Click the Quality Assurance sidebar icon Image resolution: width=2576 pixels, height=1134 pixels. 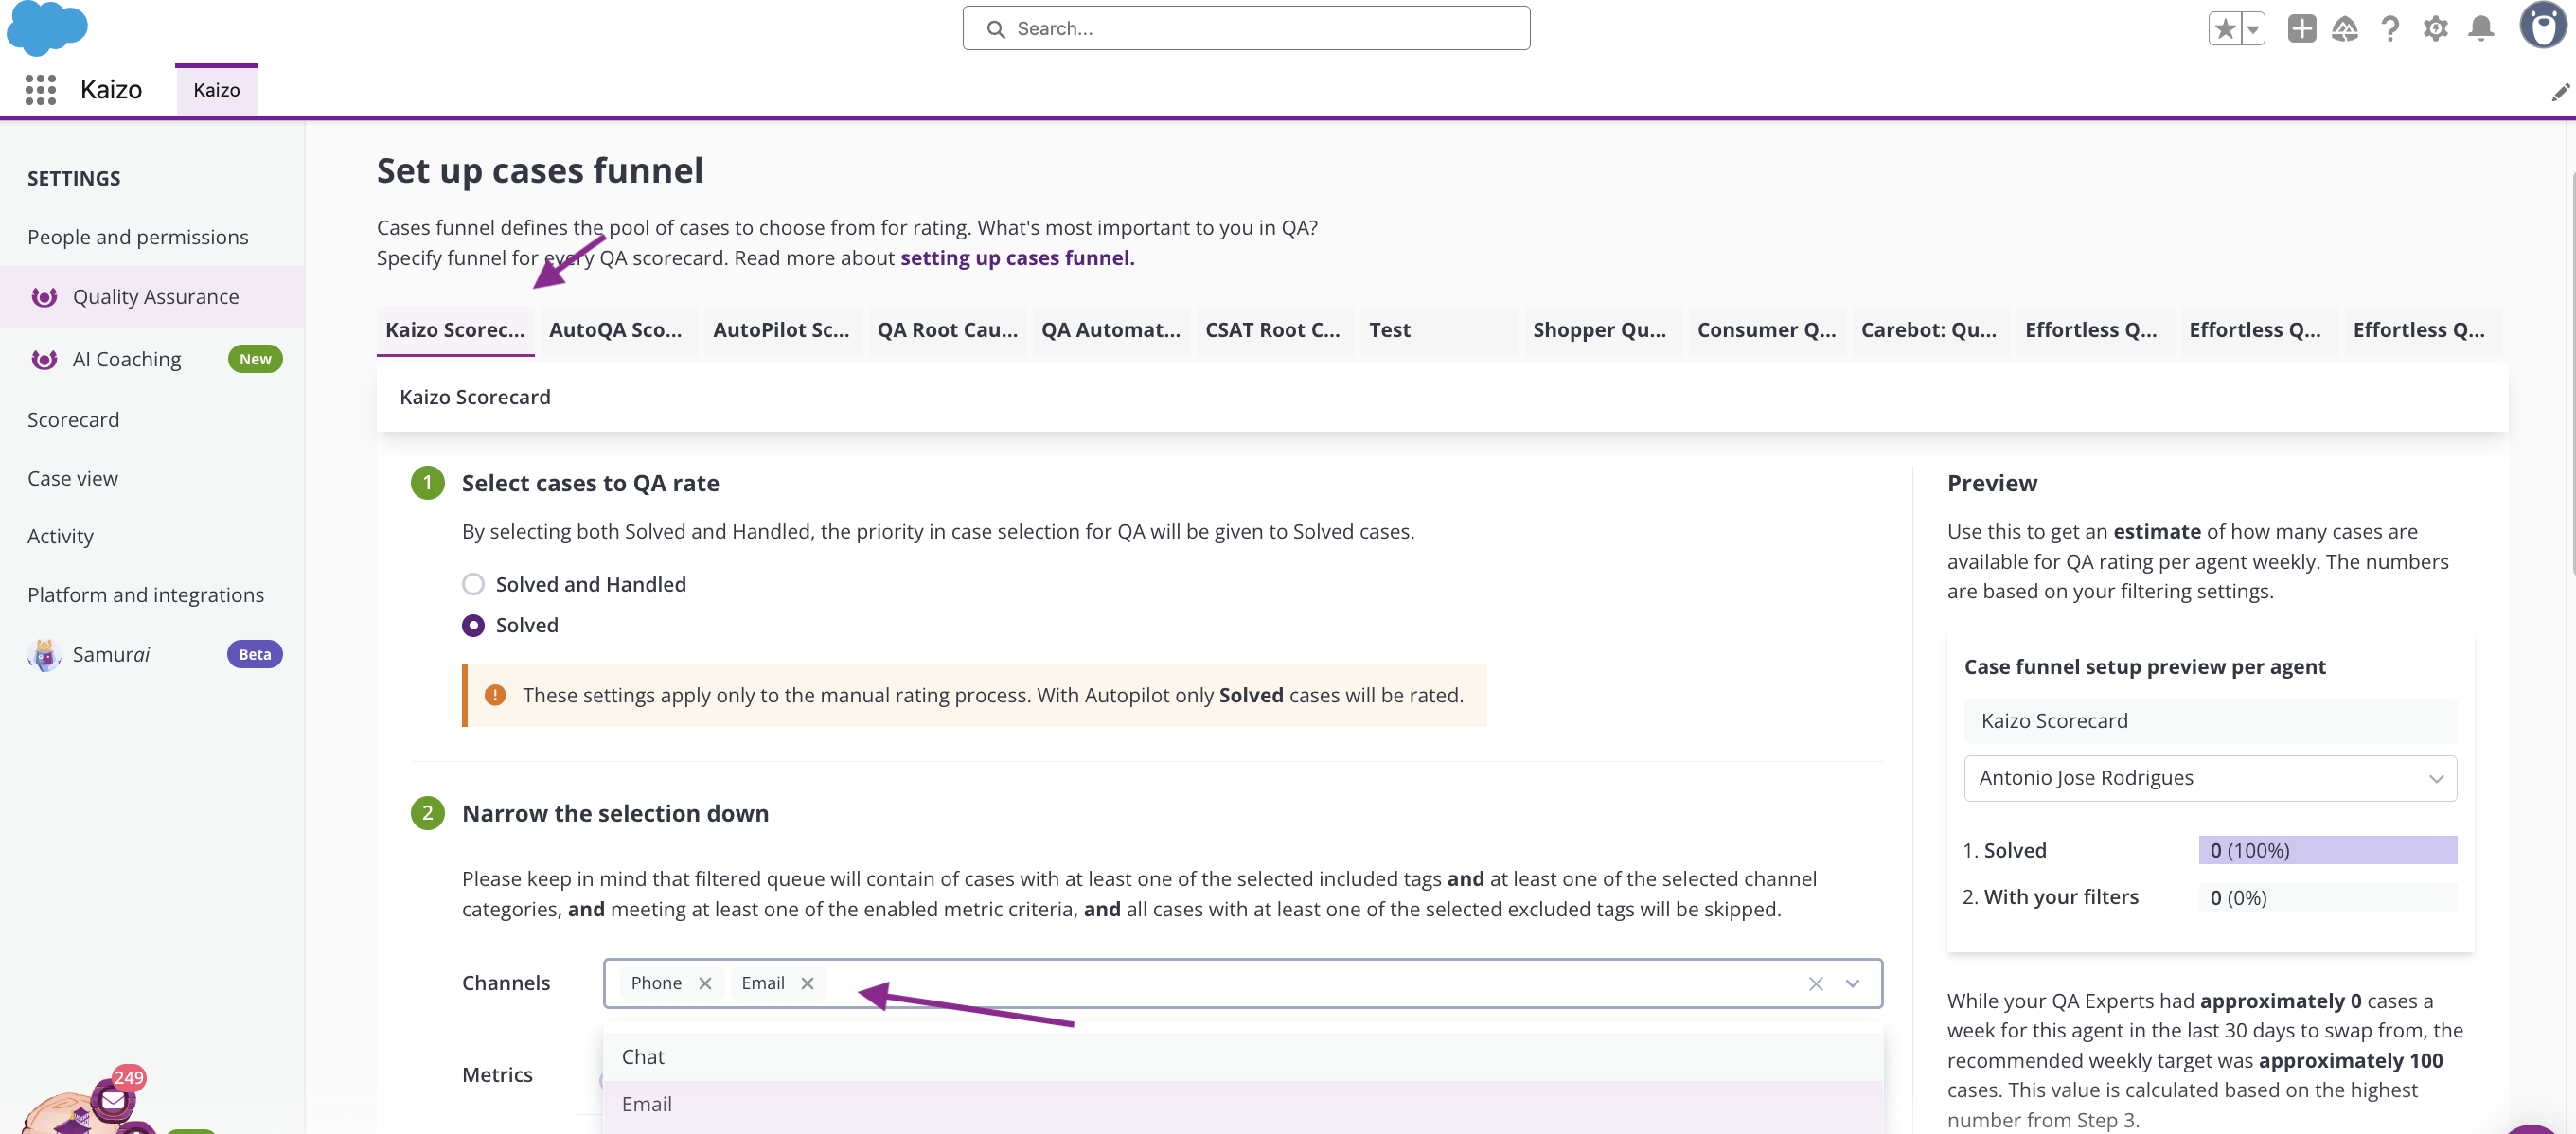(44, 297)
